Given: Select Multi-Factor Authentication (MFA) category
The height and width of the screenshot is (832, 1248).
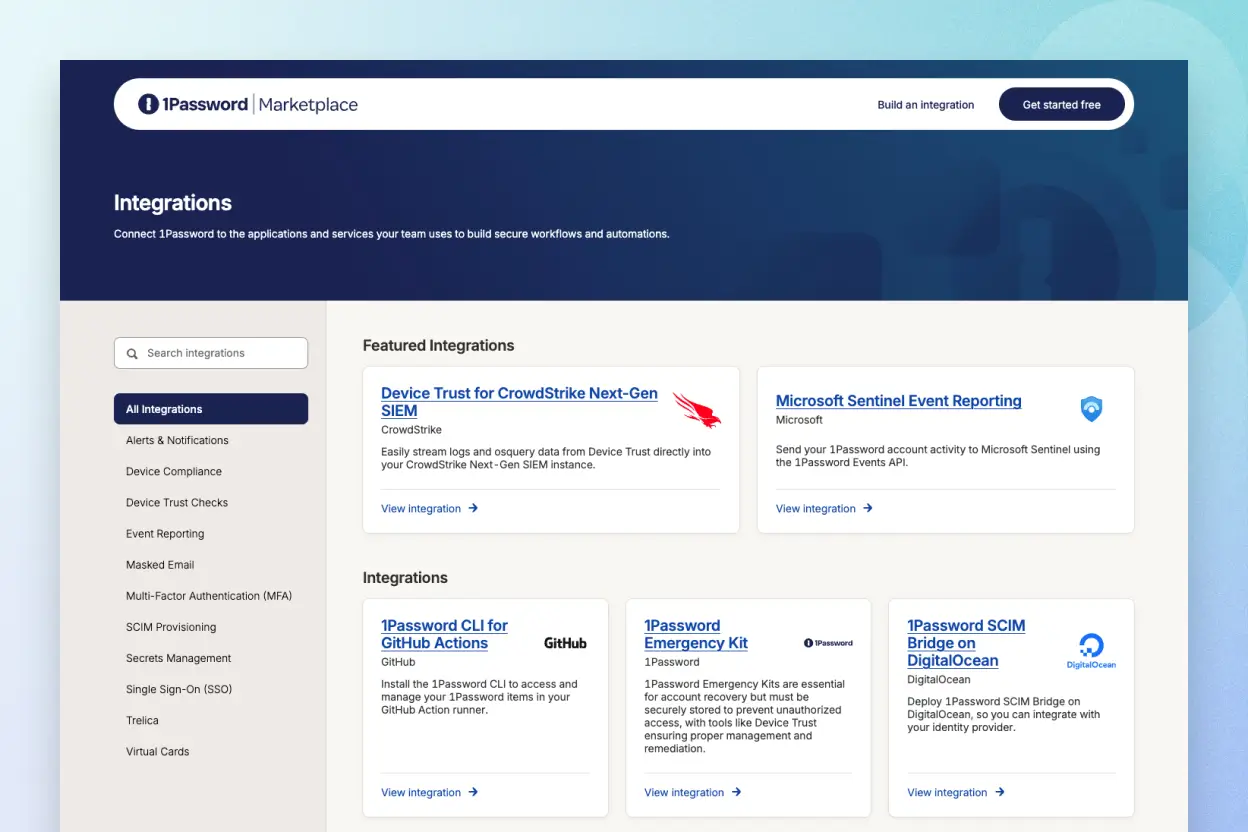Looking at the screenshot, I should coord(211,596).
